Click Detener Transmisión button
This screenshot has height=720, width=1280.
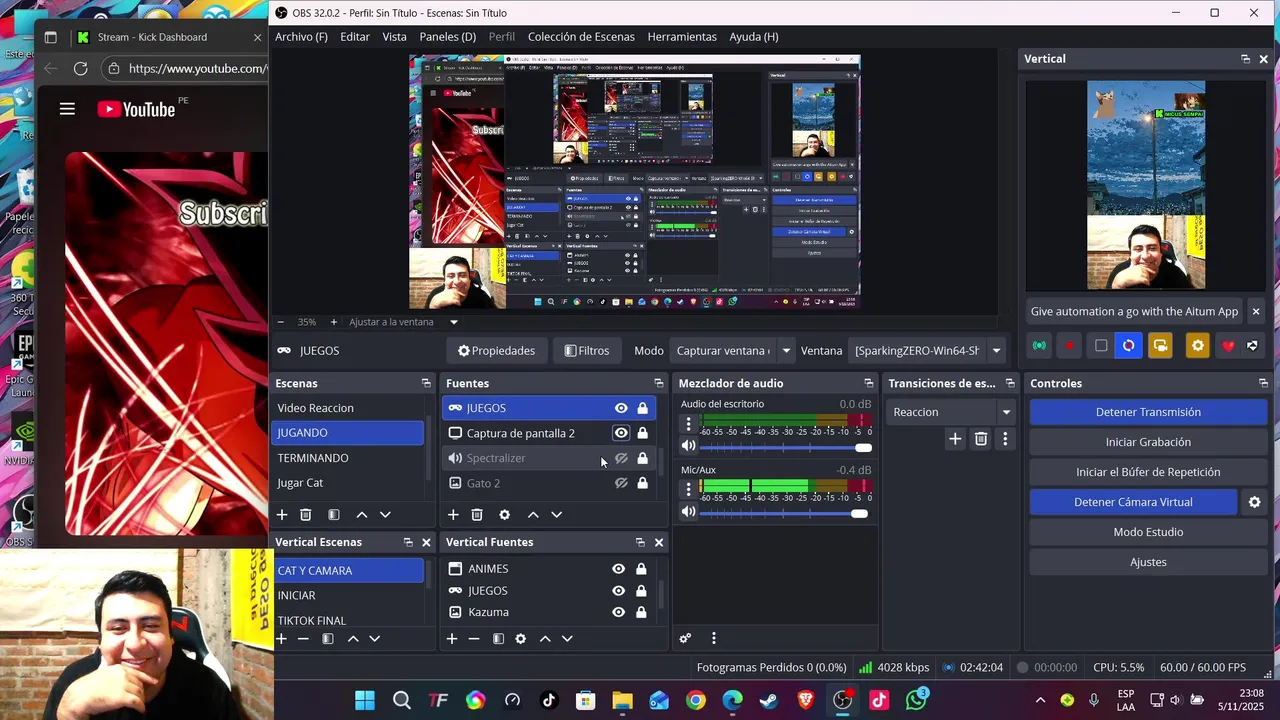1148,412
